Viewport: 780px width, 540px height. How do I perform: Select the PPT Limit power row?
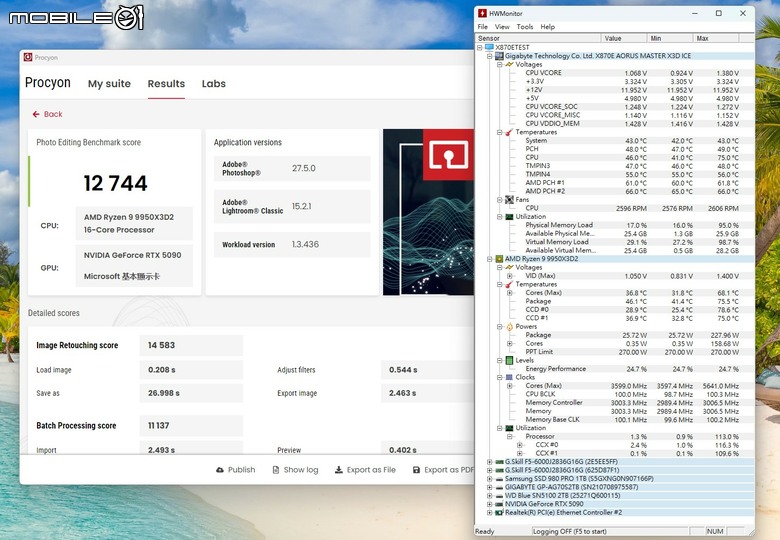tap(632, 352)
